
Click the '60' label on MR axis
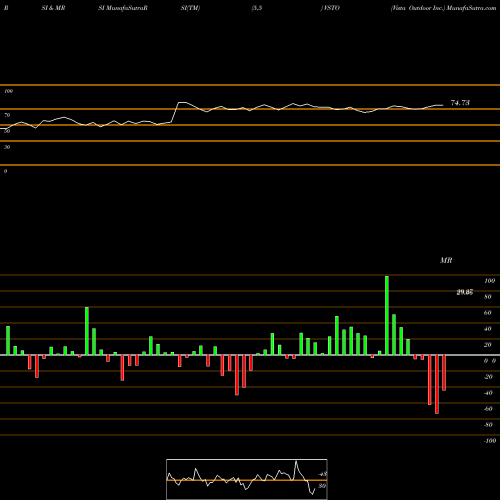pyautogui.click(x=488, y=313)
